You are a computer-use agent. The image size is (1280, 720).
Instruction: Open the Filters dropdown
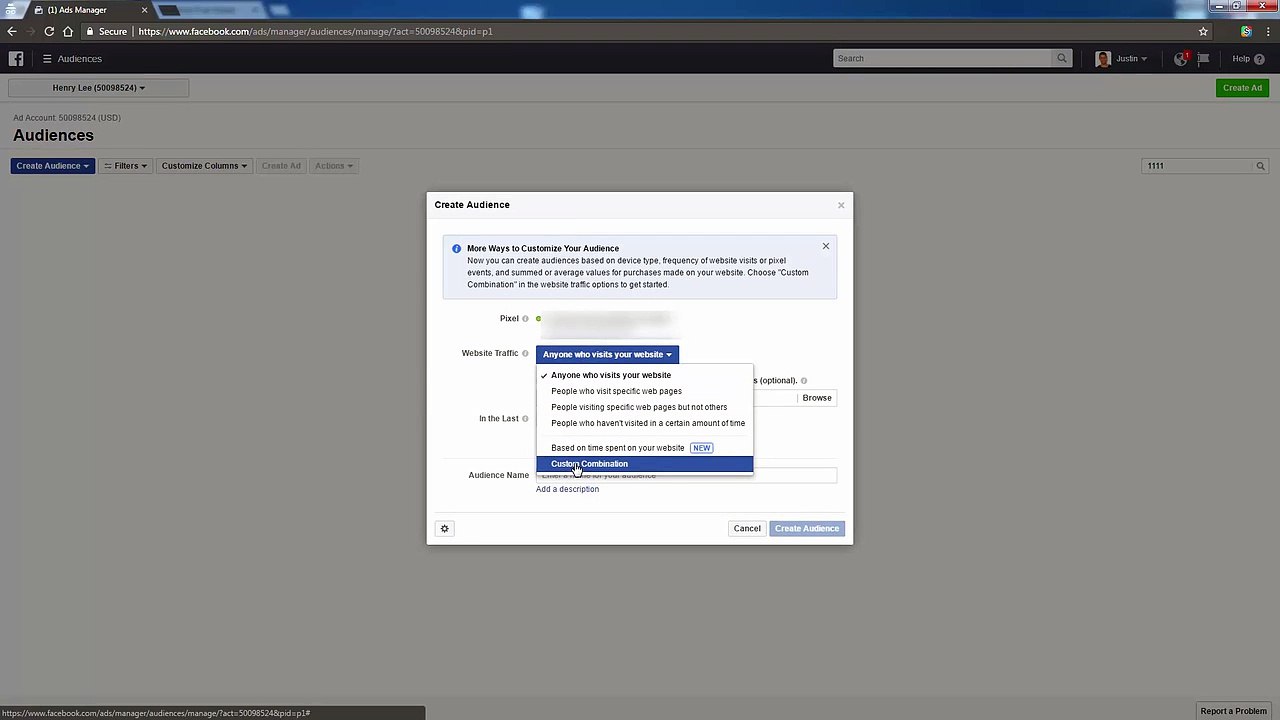(x=126, y=166)
